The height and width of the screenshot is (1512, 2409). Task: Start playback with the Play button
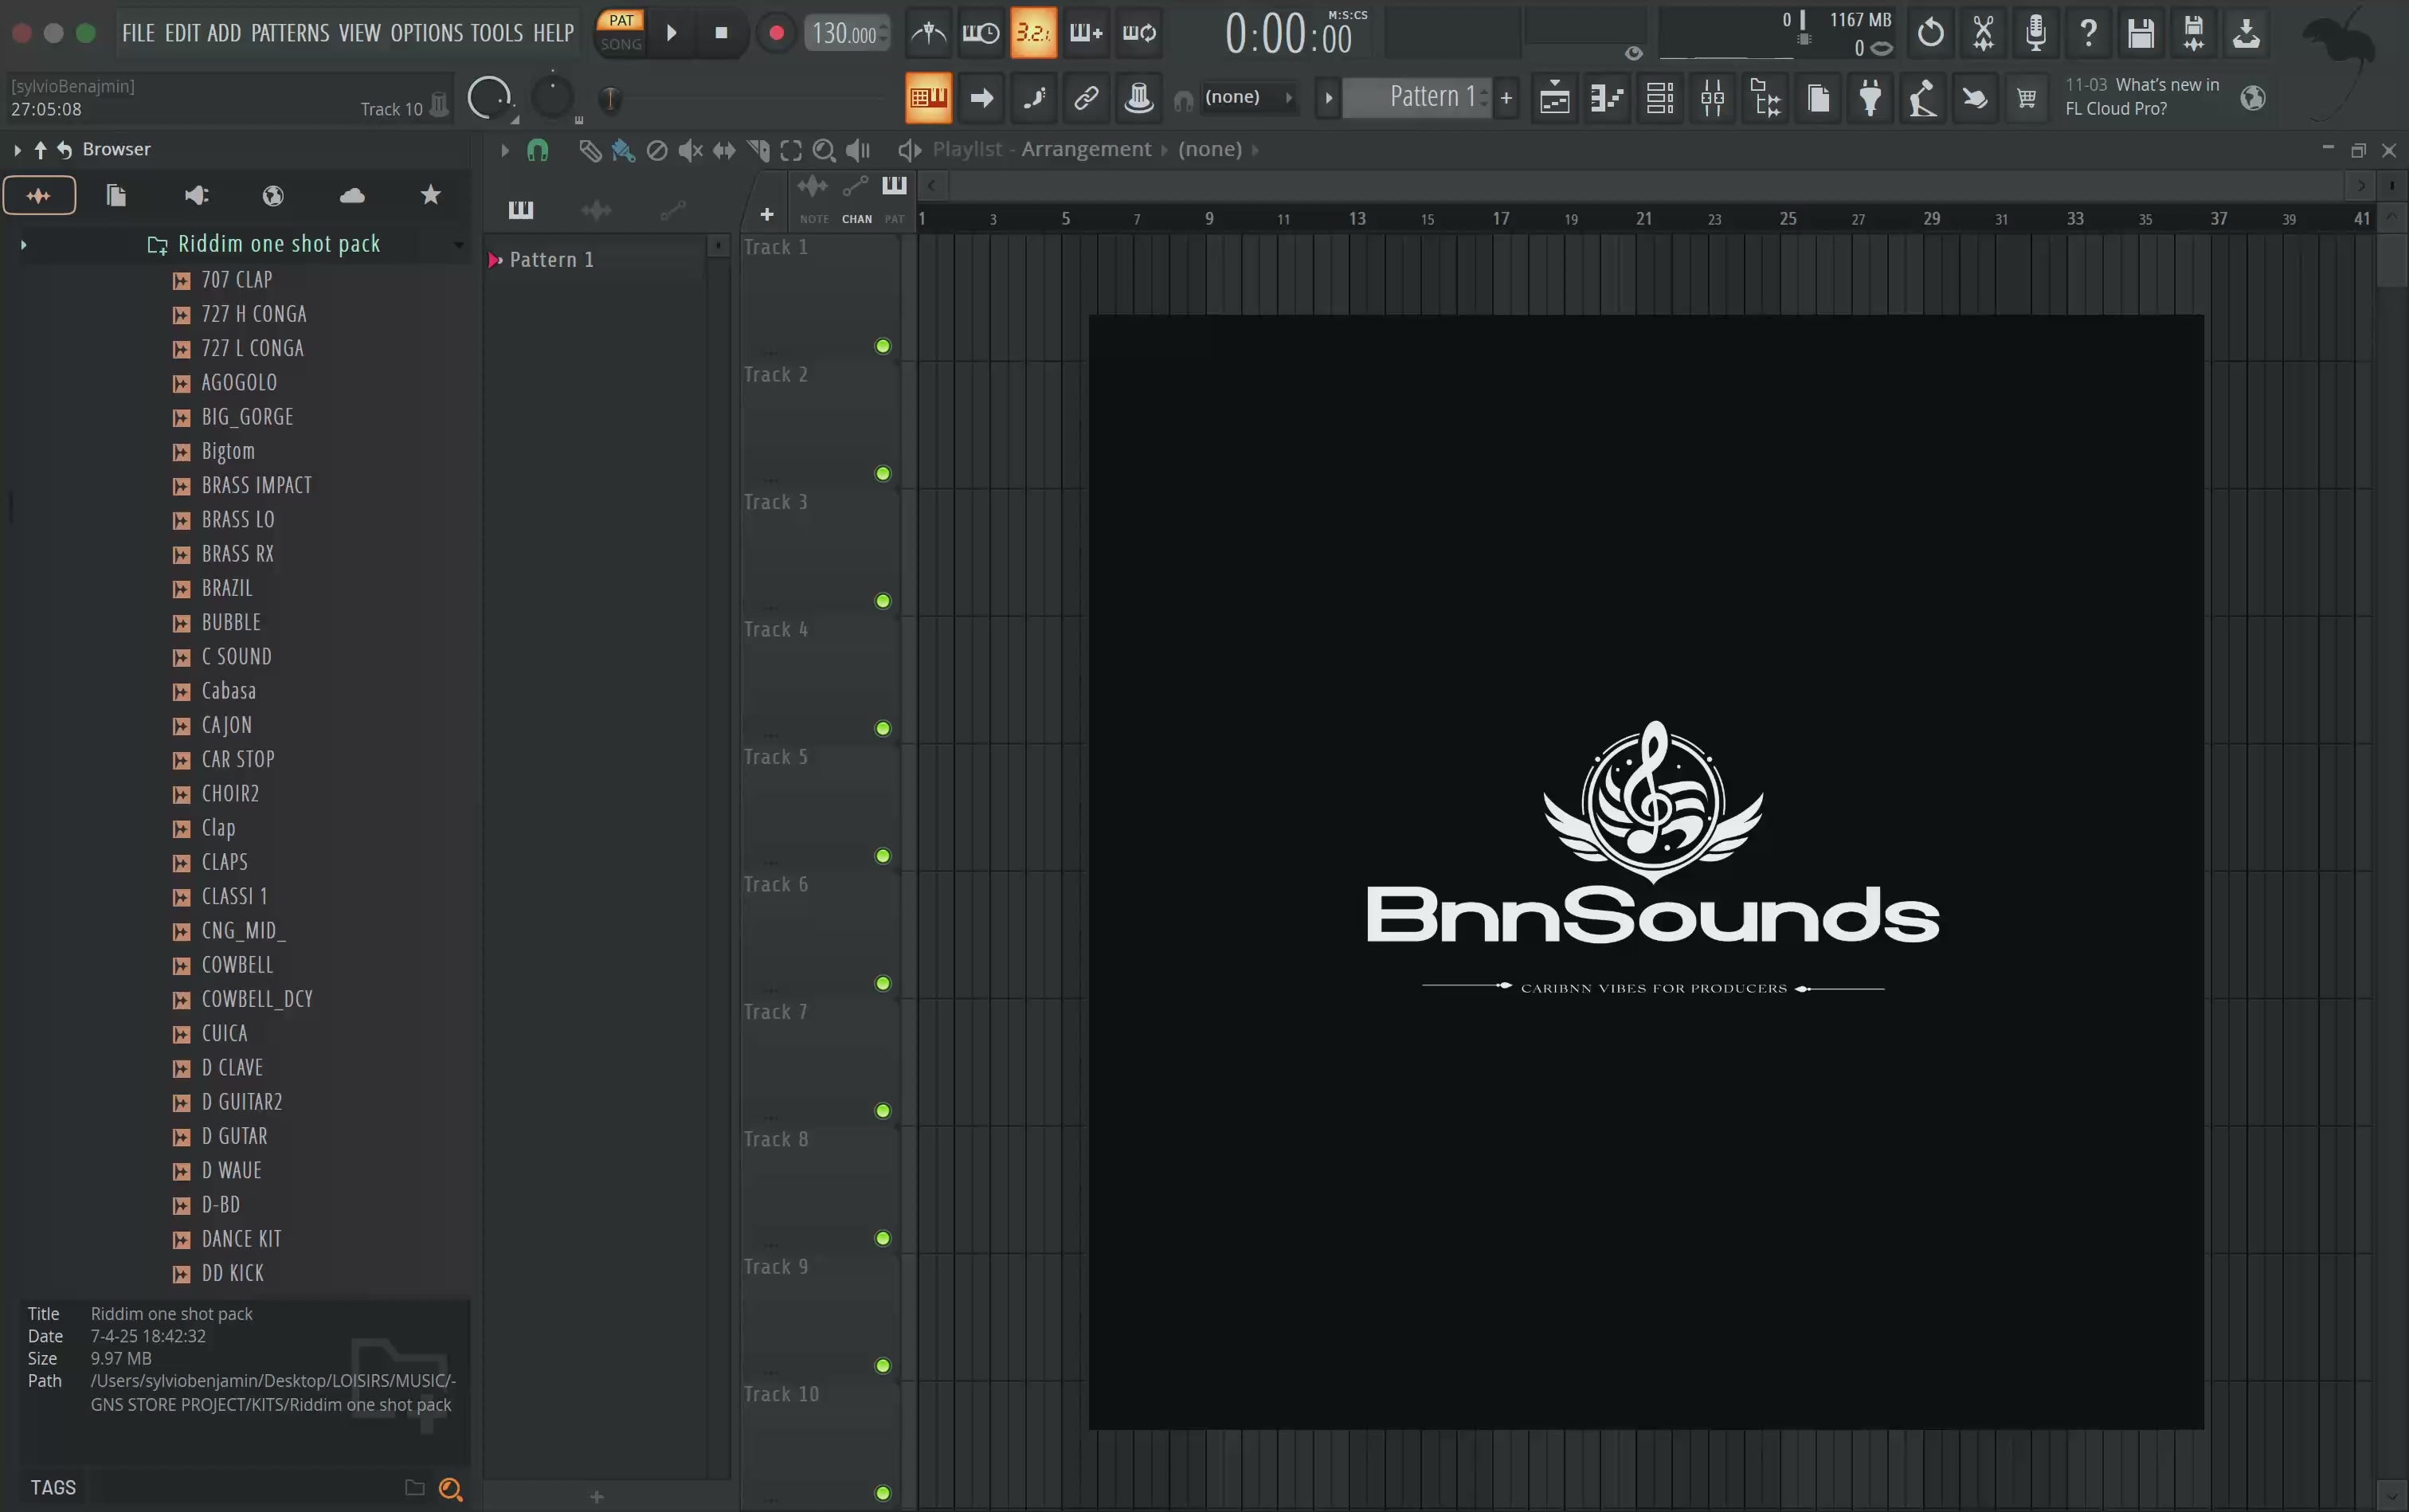click(x=672, y=33)
